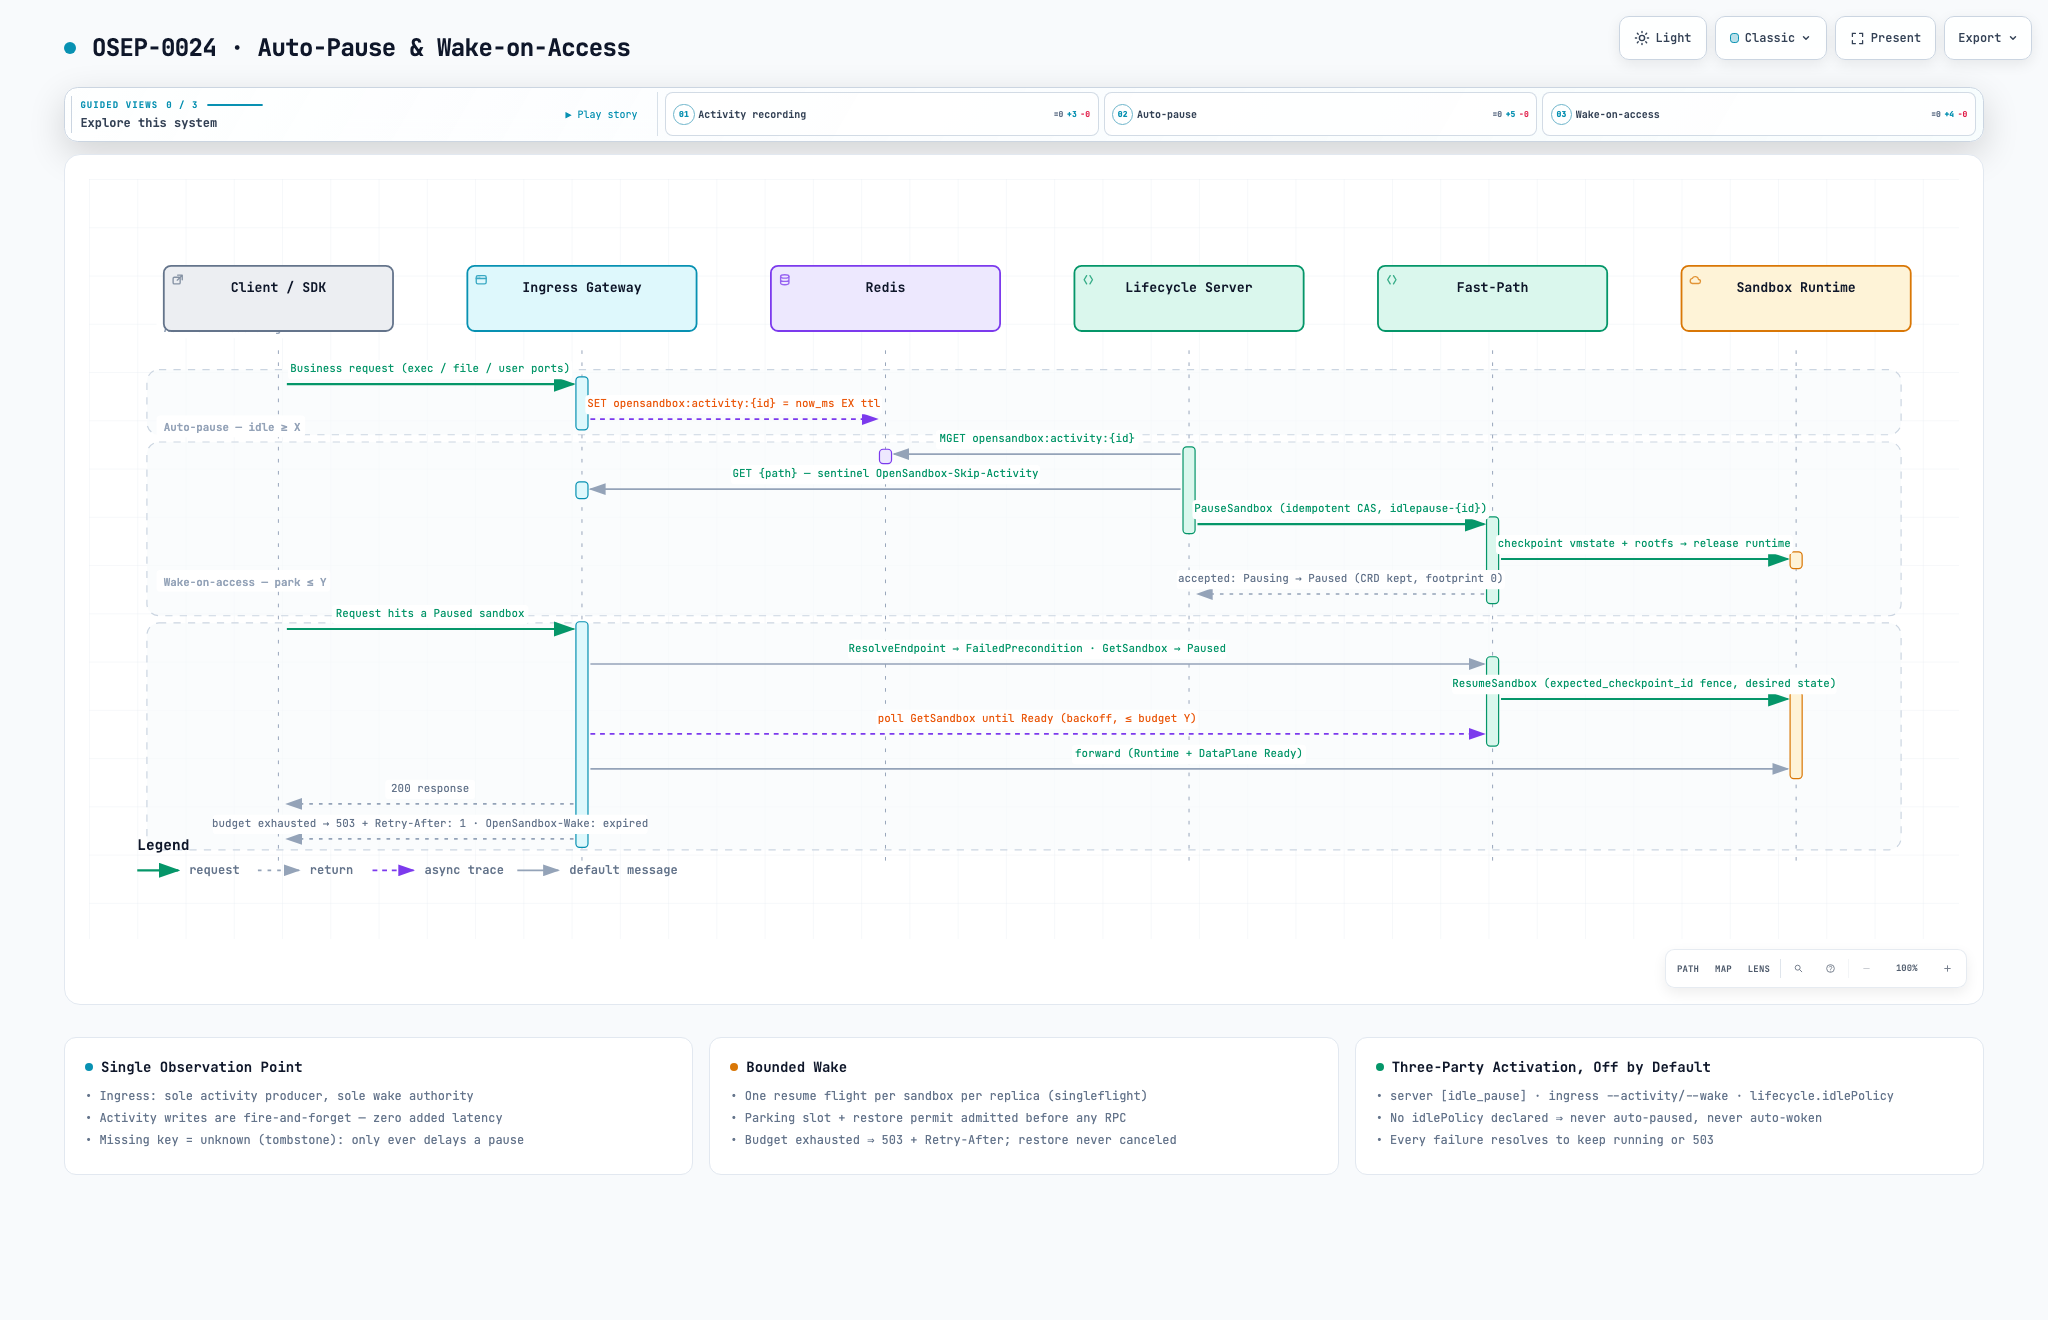This screenshot has height=1320, width=2048.
Task: Open the Activity recording guided view
Action: [882, 114]
